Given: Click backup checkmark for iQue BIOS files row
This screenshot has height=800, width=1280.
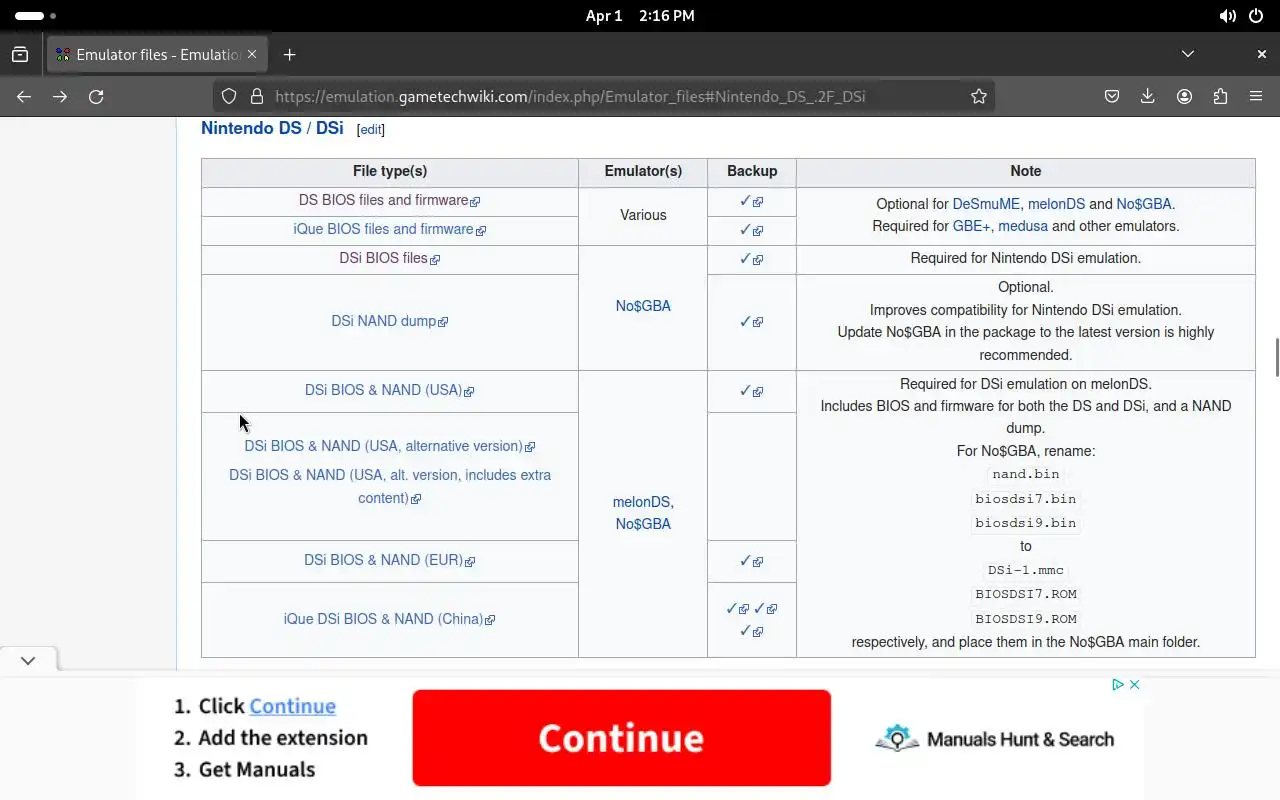Looking at the screenshot, I should (x=751, y=230).
